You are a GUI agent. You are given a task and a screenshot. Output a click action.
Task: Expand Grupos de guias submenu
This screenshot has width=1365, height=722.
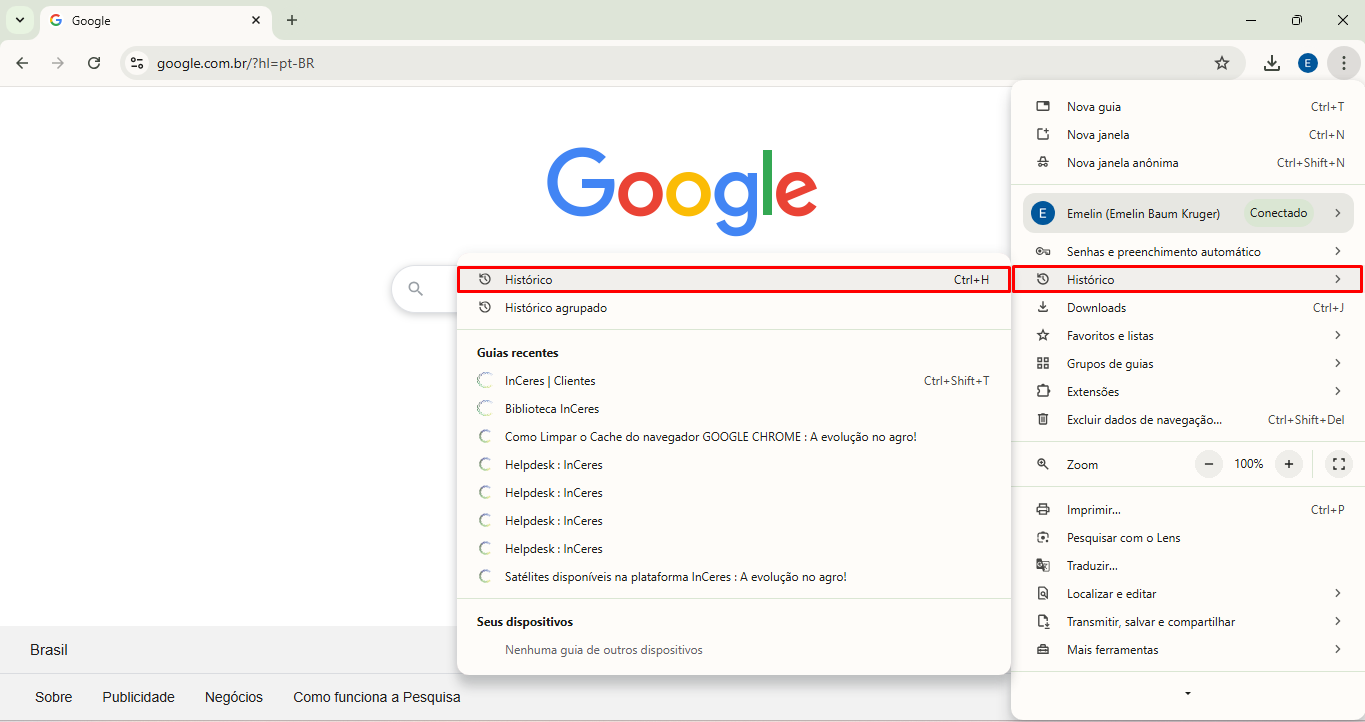click(x=1188, y=364)
